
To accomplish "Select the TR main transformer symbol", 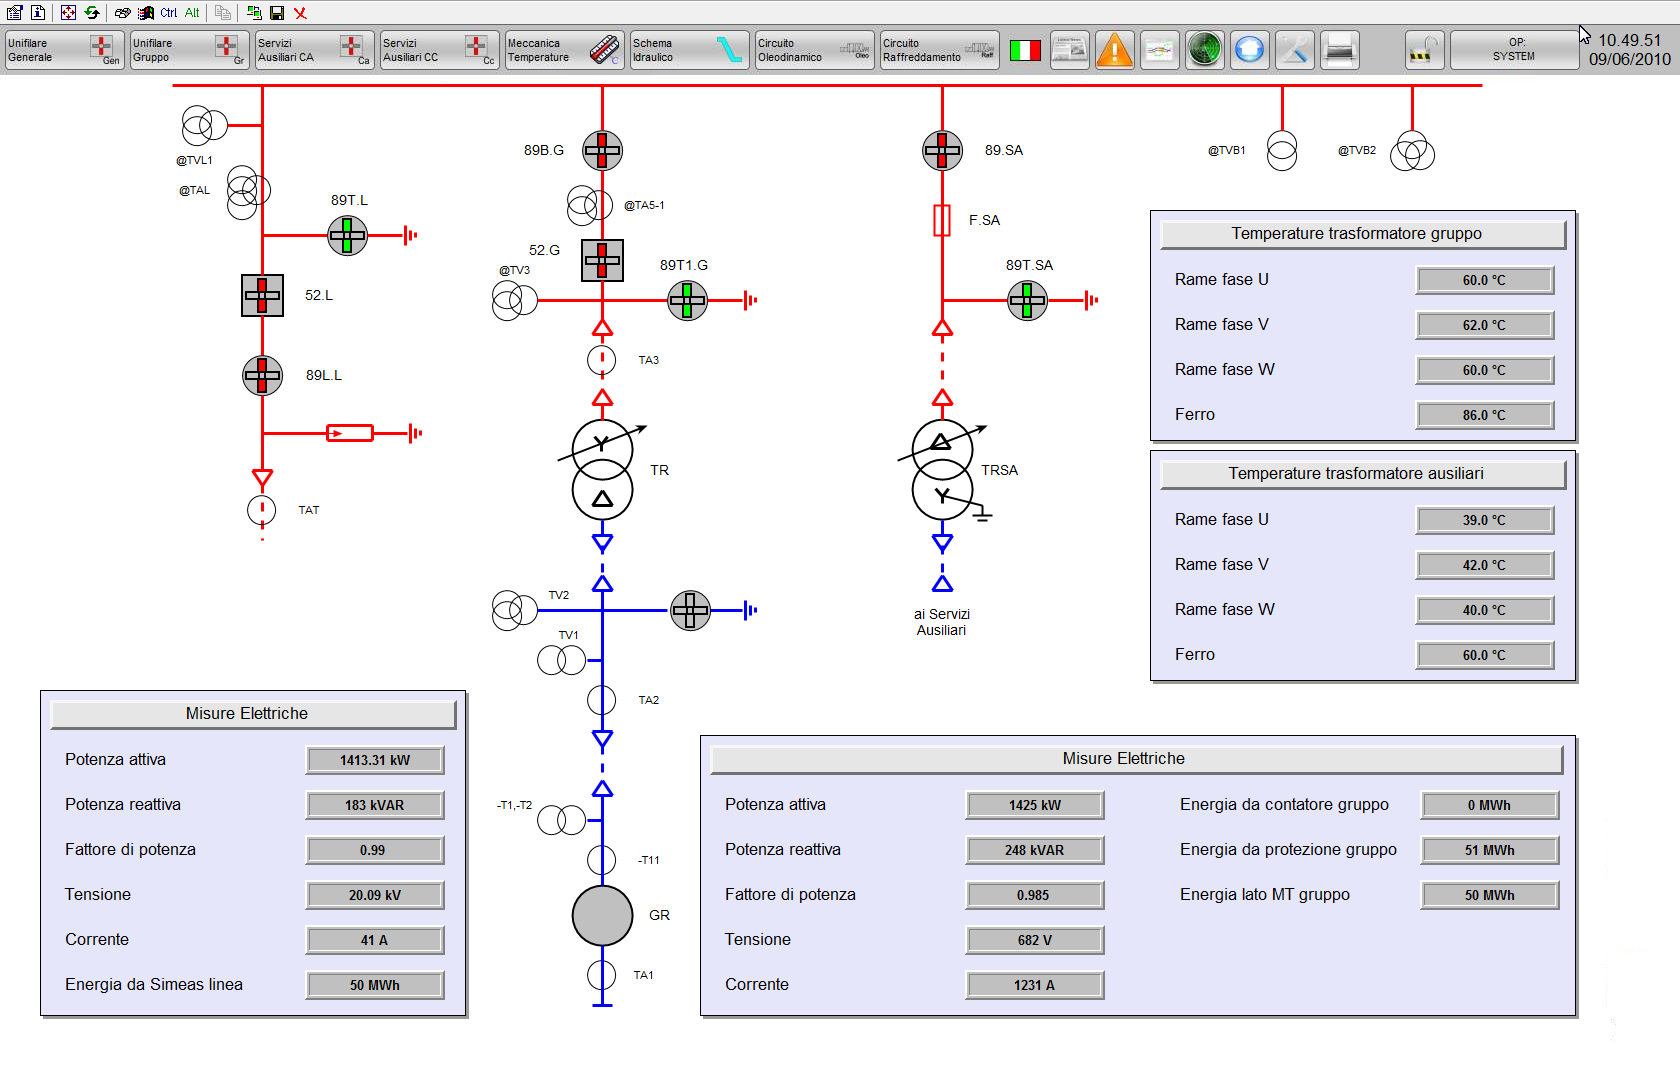I will tap(602, 470).
